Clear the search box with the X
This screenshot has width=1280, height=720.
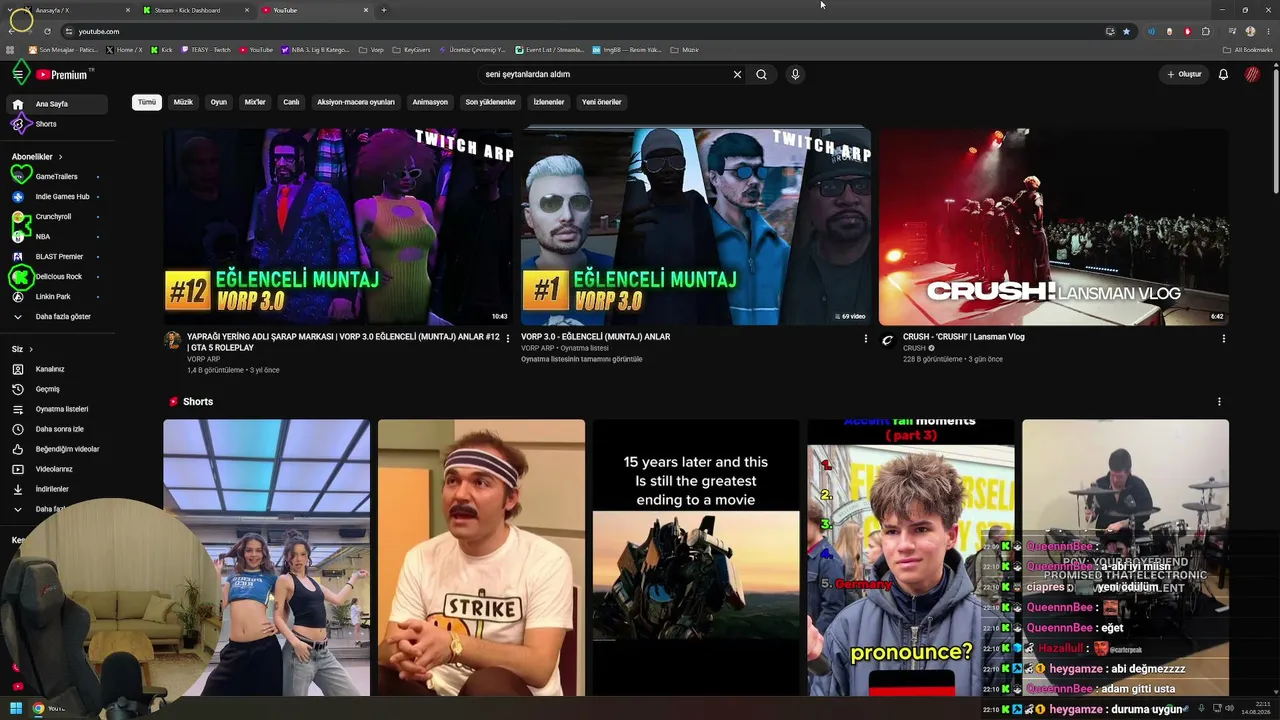738,74
